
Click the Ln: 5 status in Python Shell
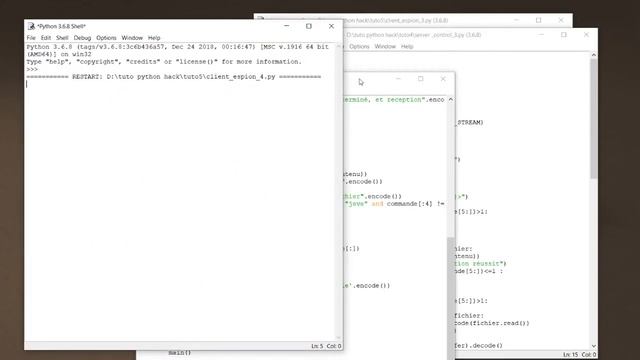[317, 346]
